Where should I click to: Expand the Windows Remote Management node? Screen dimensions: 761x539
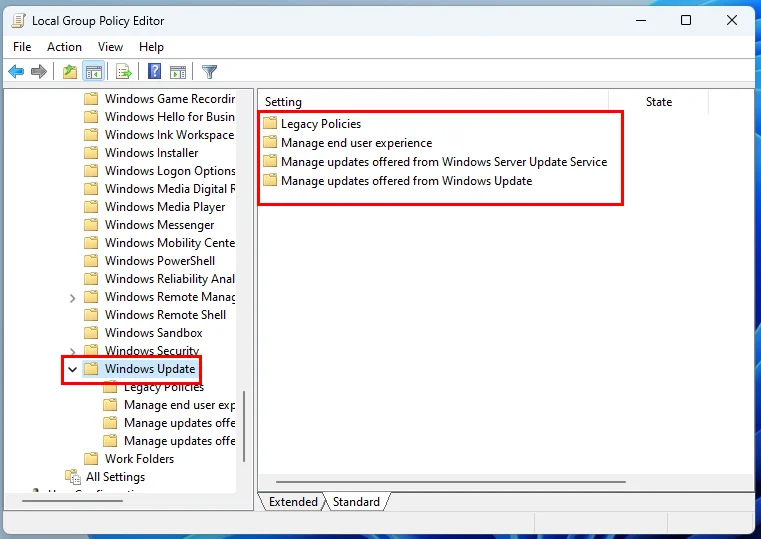pos(72,298)
